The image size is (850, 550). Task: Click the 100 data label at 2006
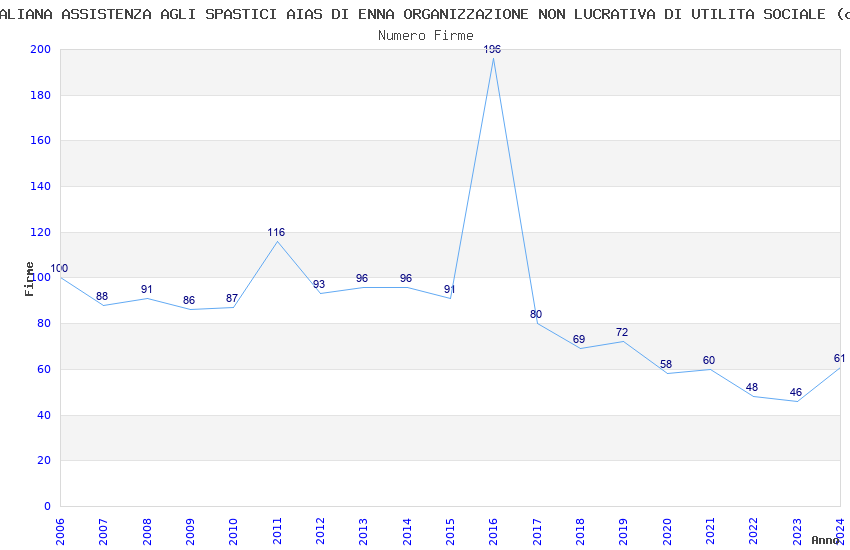pos(59,268)
